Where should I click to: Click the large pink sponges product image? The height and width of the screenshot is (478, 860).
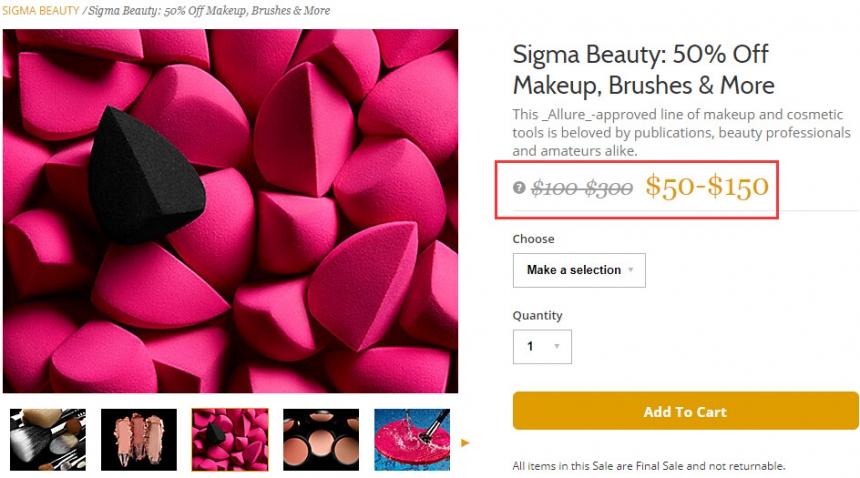point(230,211)
